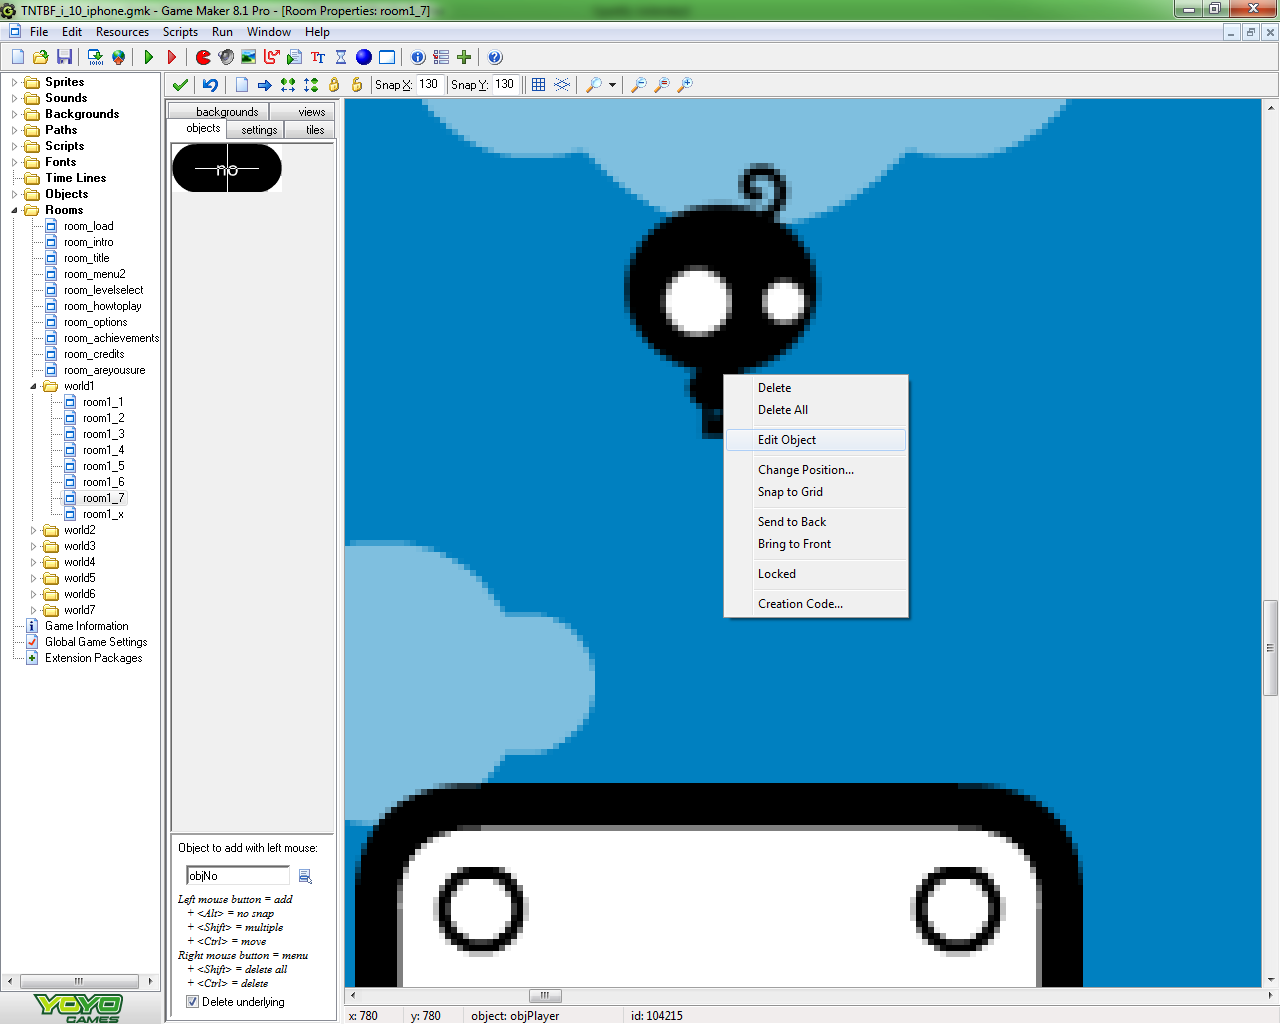Click Publish game globe icon
This screenshot has width=1280, height=1024.
(118, 57)
